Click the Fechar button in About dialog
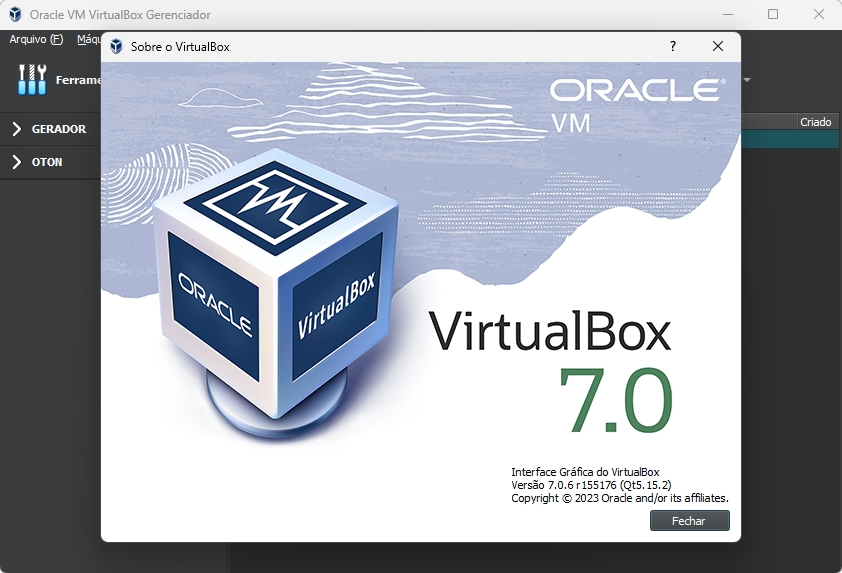The image size is (842, 573). 689,520
